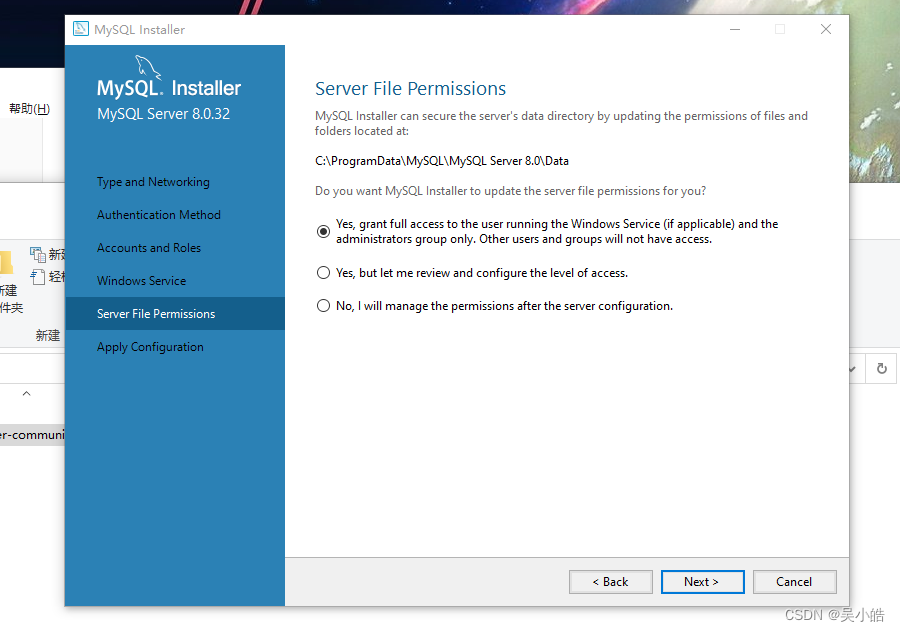Click the 'Do you want MySQL Installer' question text
The width and height of the screenshot is (900, 632).
tap(510, 191)
